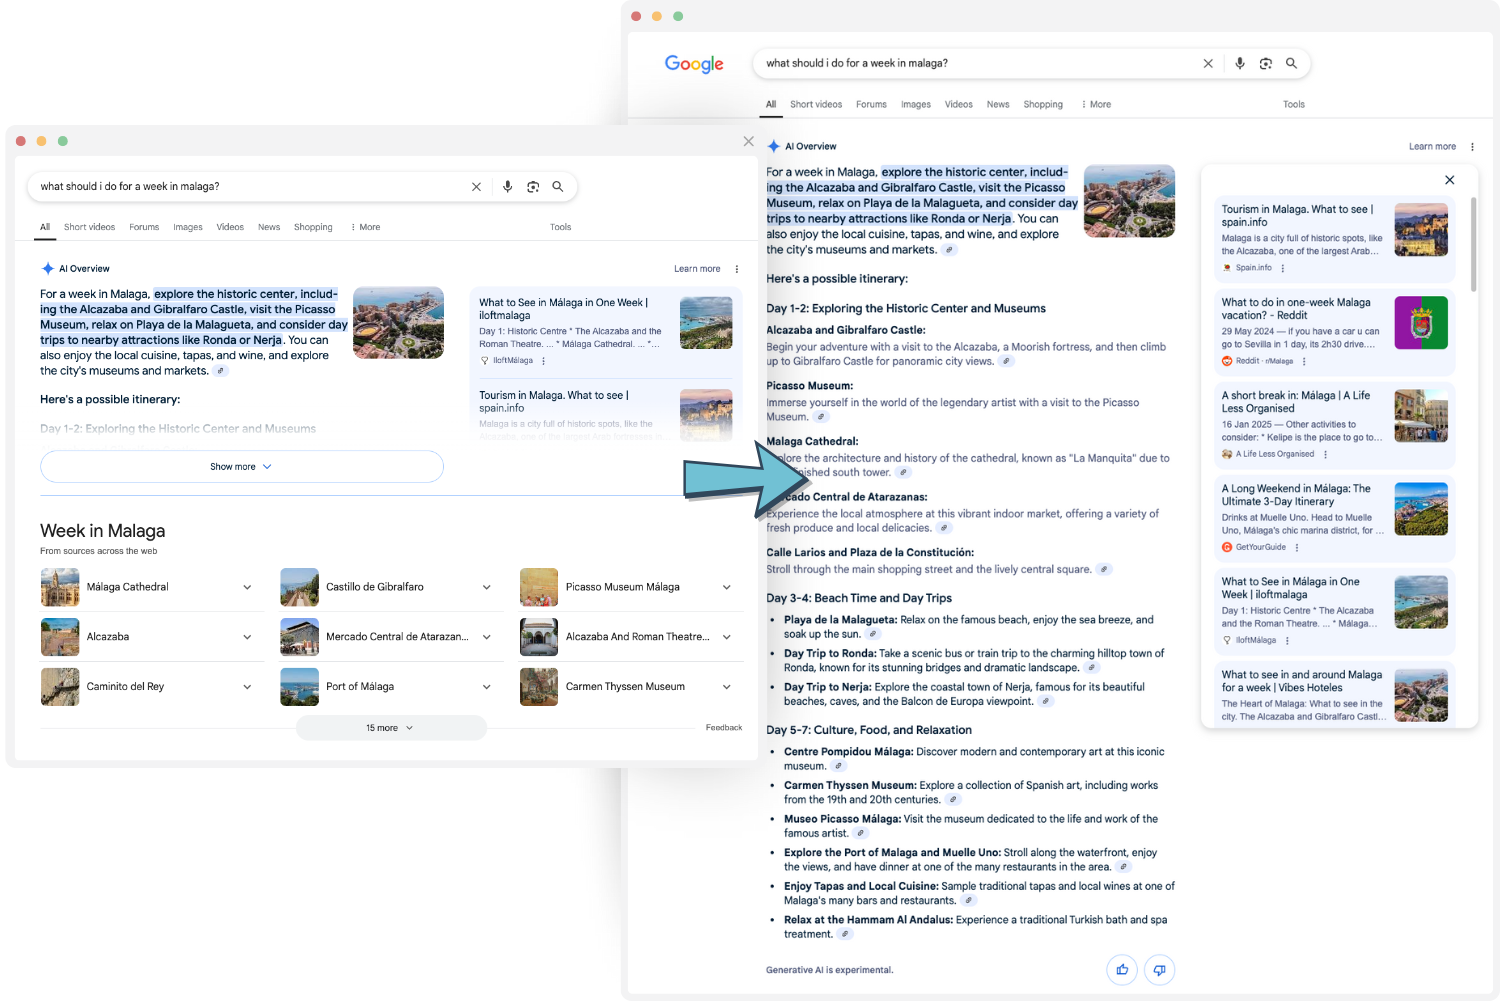The width and height of the screenshot is (1500, 1001).
Task: Switch to Short videos tab, left window
Action: [89, 227]
